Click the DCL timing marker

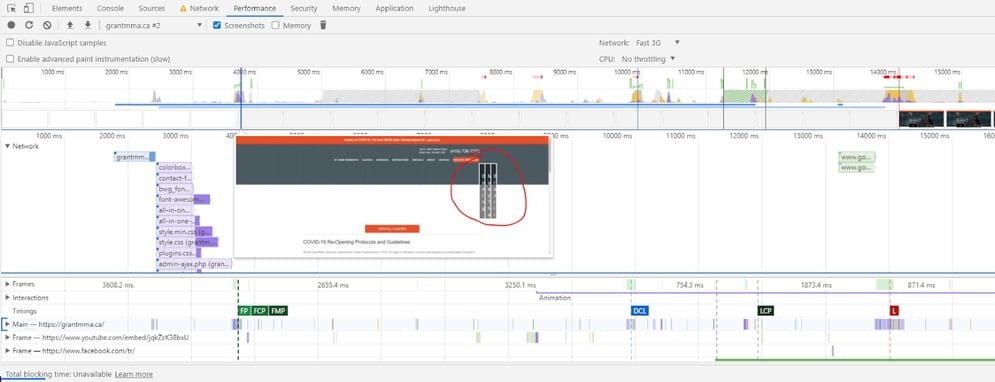640,311
